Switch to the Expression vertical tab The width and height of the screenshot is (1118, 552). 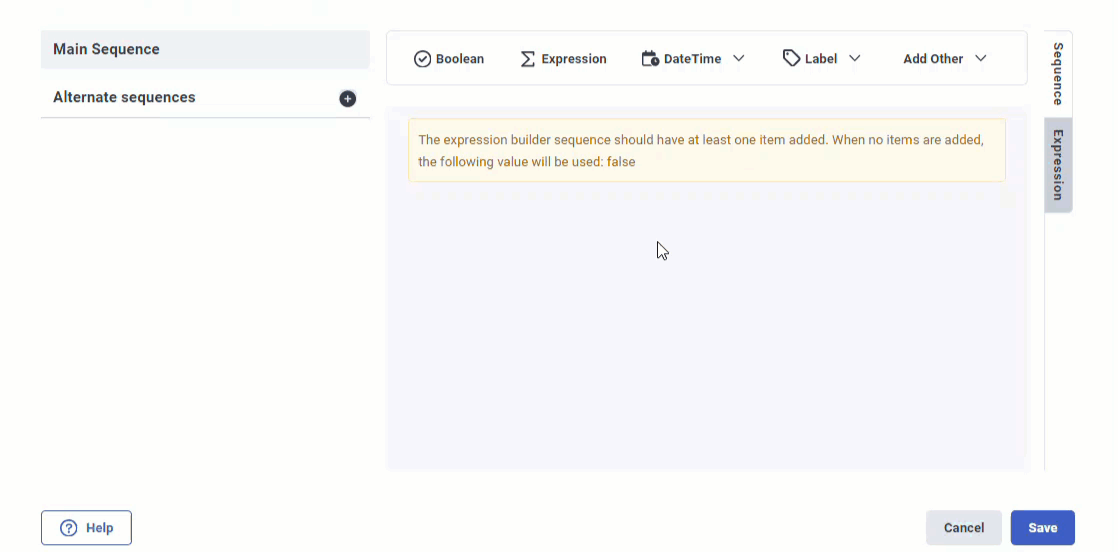1058,165
